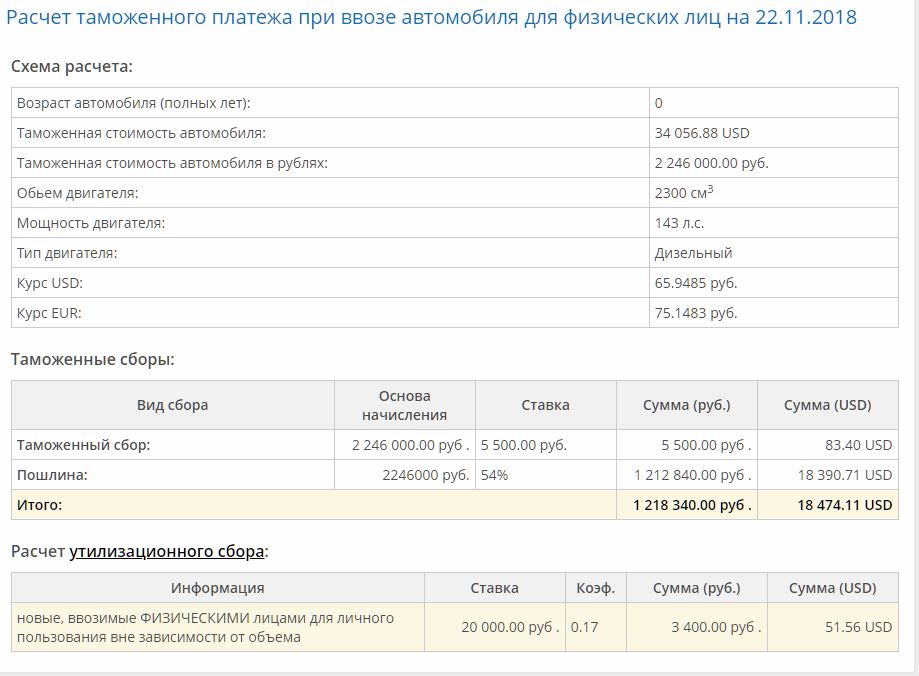919x676 pixels.
Task: Click the Сумма (USD) header in customs fees table
Action: [x=828, y=405]
